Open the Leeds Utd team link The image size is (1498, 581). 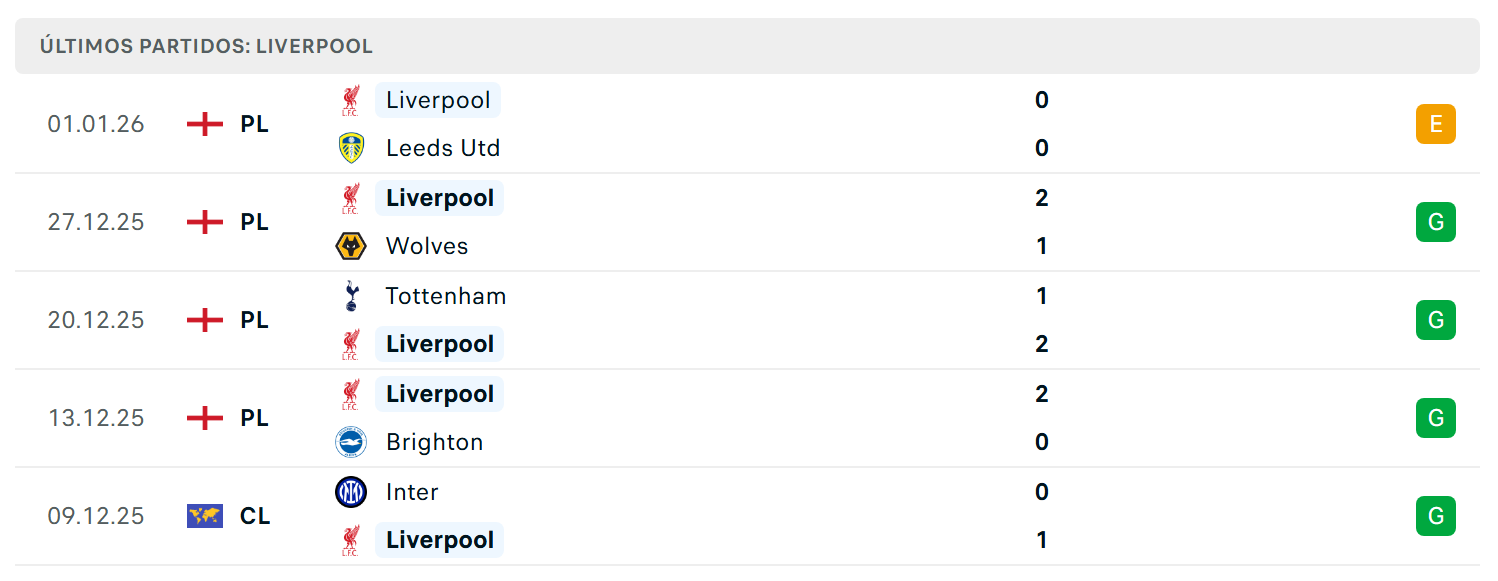(443, 148)
